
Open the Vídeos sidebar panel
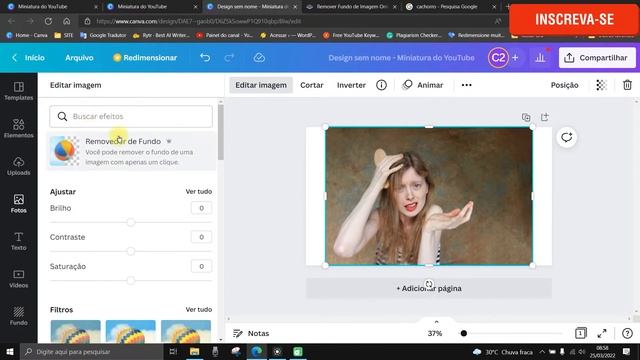(x=18, y=278)
